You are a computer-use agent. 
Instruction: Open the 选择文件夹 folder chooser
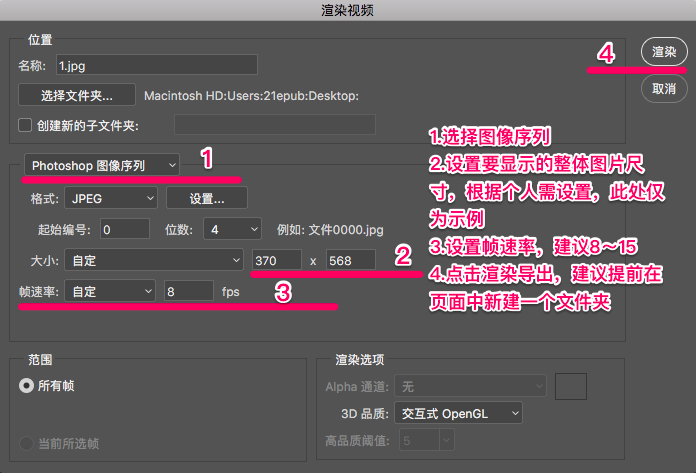click(76, 96)
